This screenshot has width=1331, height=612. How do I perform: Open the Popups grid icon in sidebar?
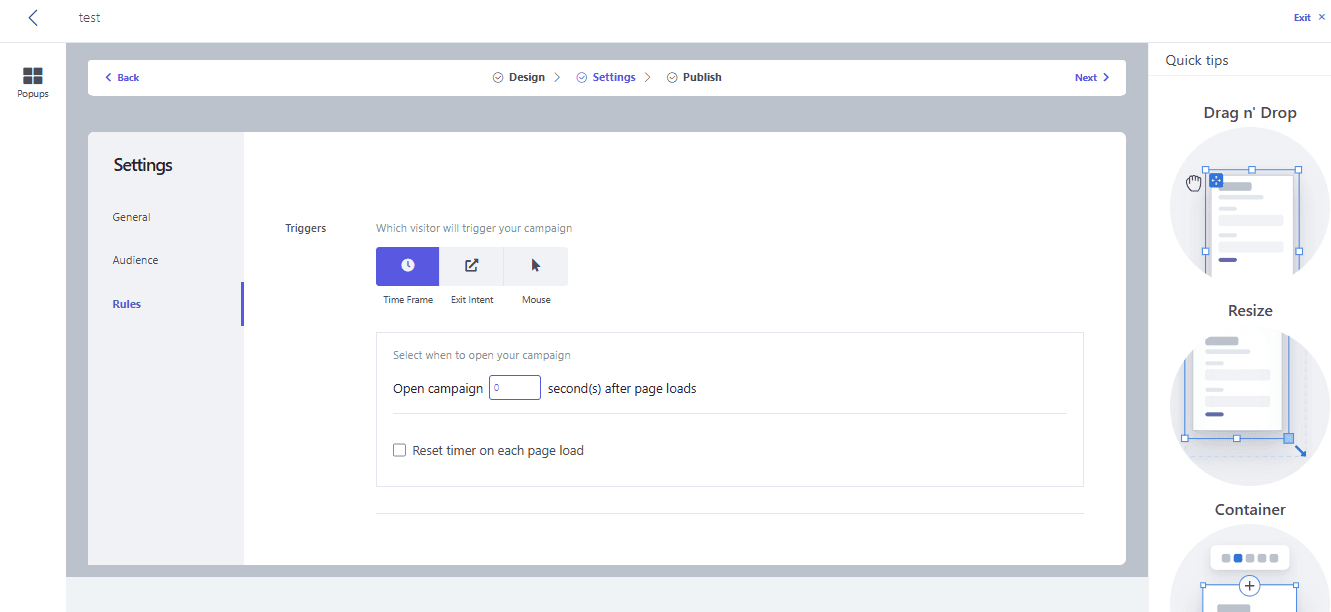point(33,76)
